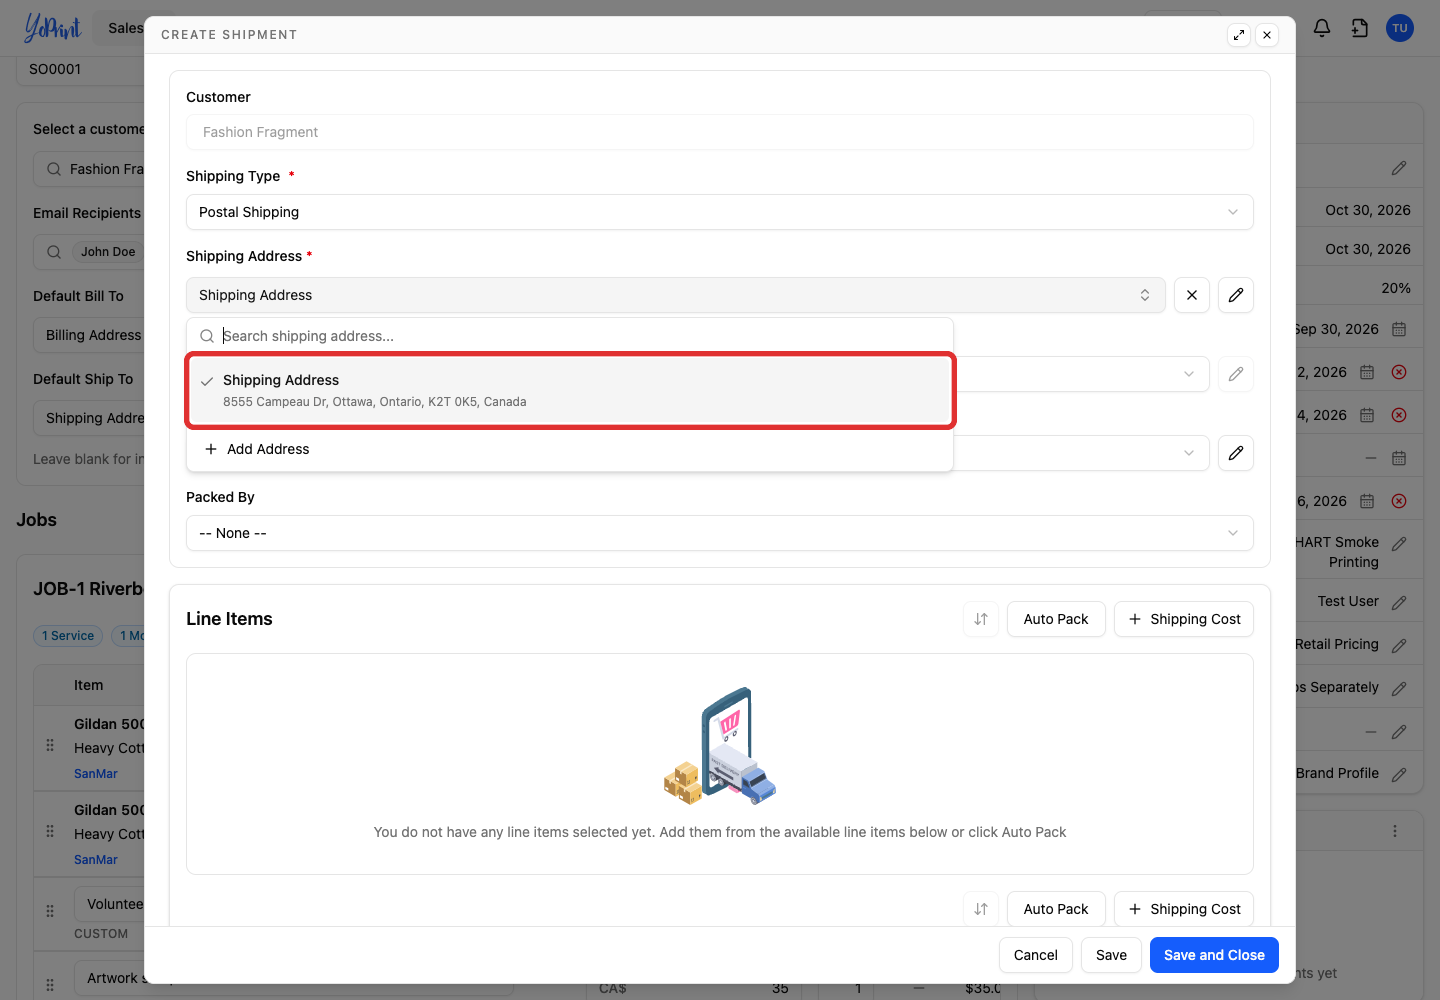Open the Shipping Address combo box
The height and width of the screenshot is (1000, 1440).
pos(676,295)
